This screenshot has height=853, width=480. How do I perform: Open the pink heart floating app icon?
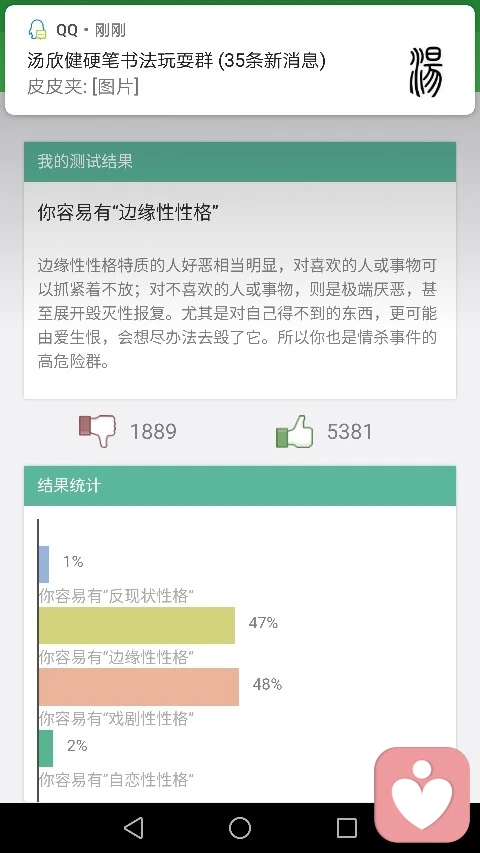point(422,794)
